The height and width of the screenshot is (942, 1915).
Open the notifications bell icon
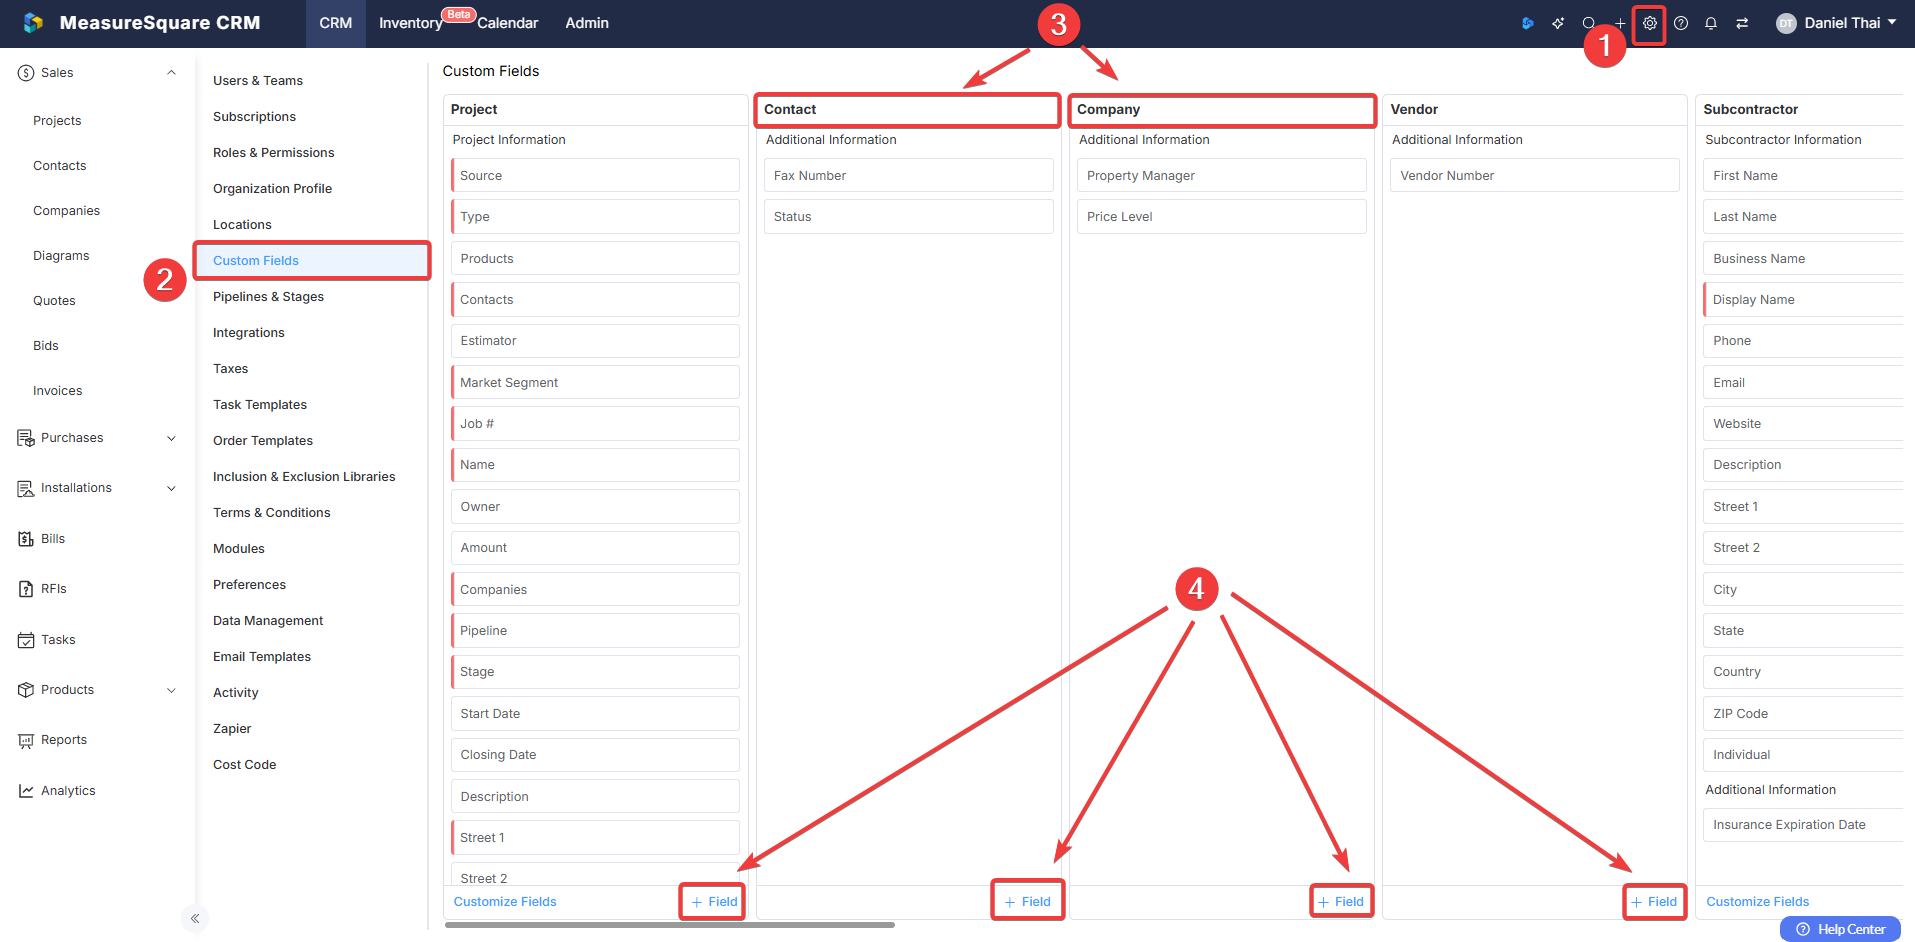(x=1711, y=23)
